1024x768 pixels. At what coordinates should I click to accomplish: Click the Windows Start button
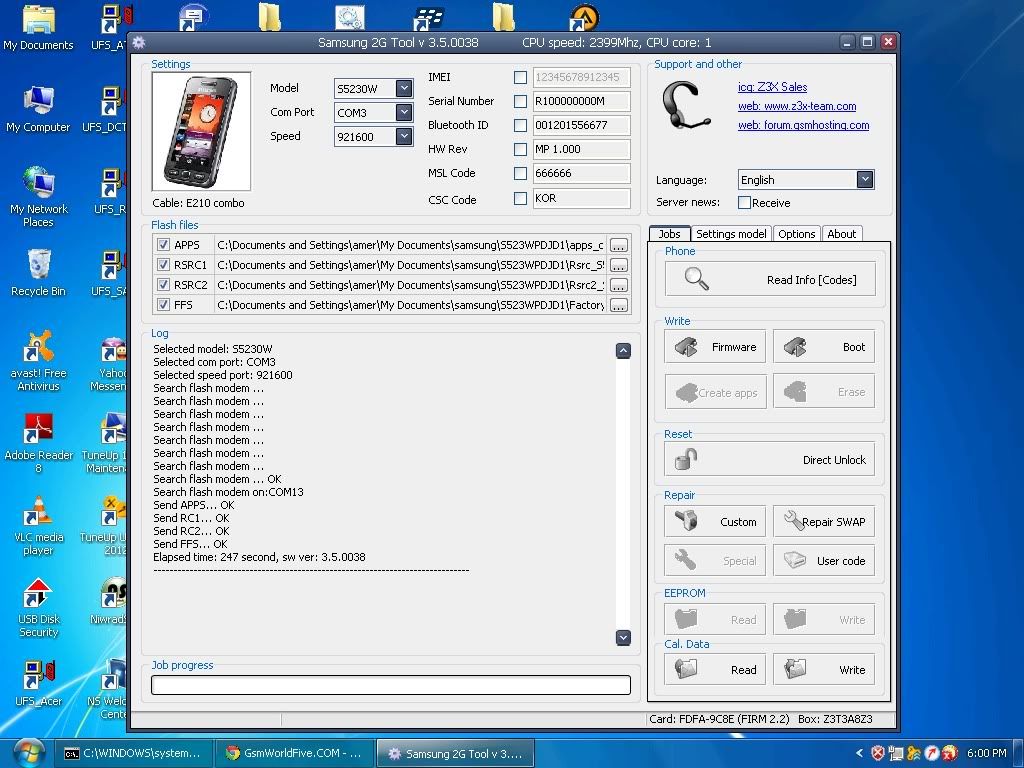click(x=28, y=753)
